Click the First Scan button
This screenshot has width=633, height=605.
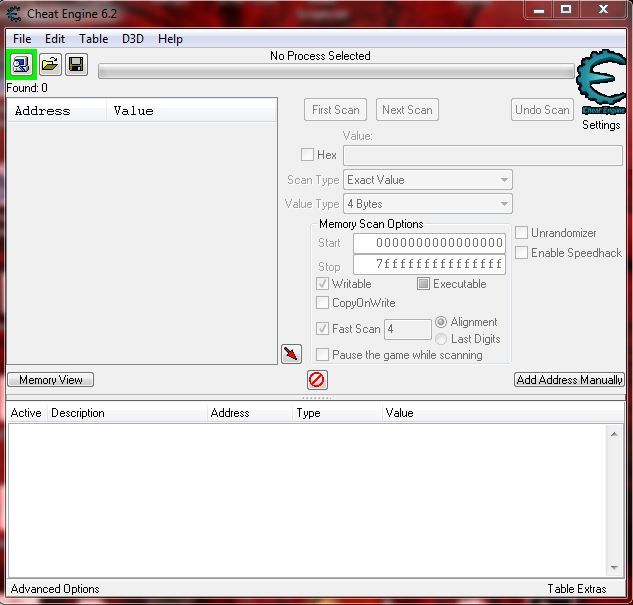click(335, 110)
